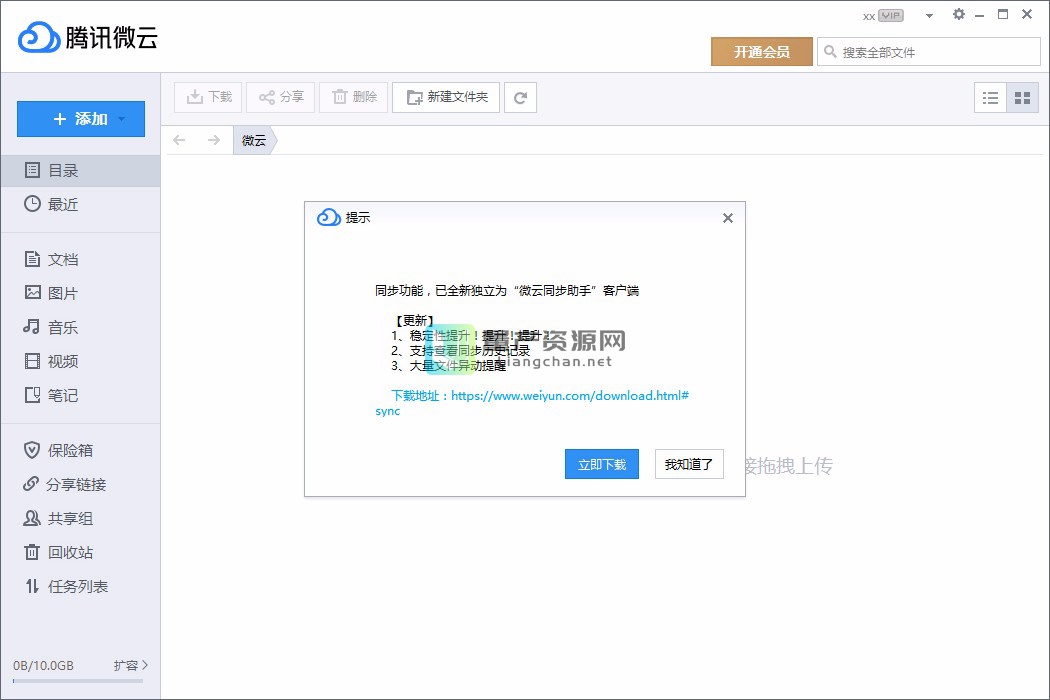Click 扩容 to expand storage
The height and width of the screenshot is (700, 1050).
131,665
